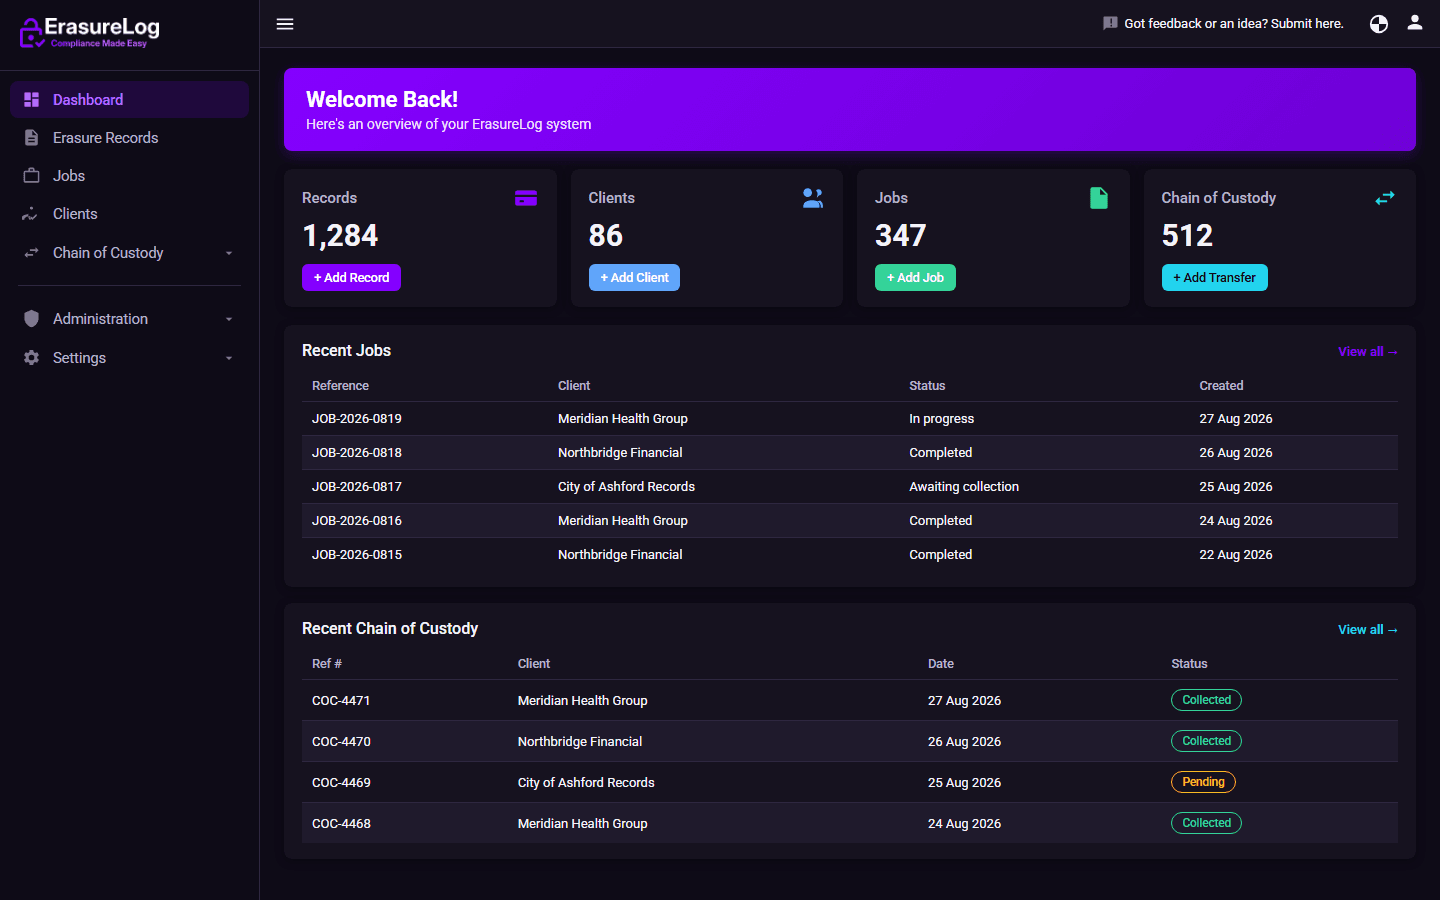Toggle the hamburger menu icon
This screenshot has height=900, width=1440.
click(x=285, y=24)
